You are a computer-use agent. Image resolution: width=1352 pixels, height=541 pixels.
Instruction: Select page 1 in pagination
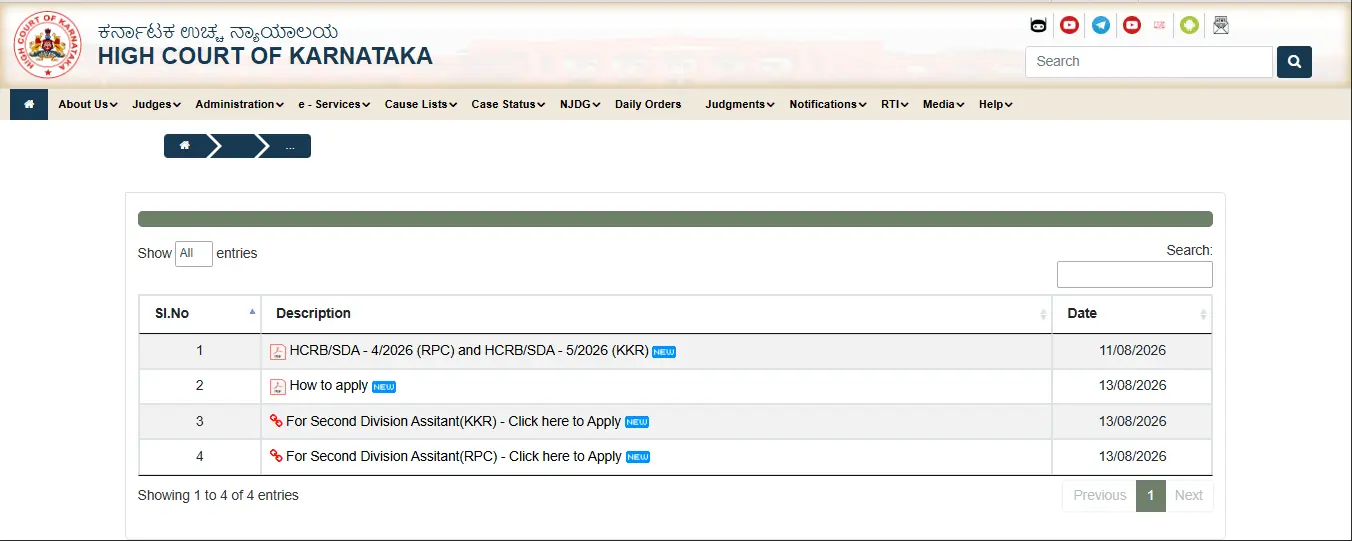click(x=1151, y=496)
